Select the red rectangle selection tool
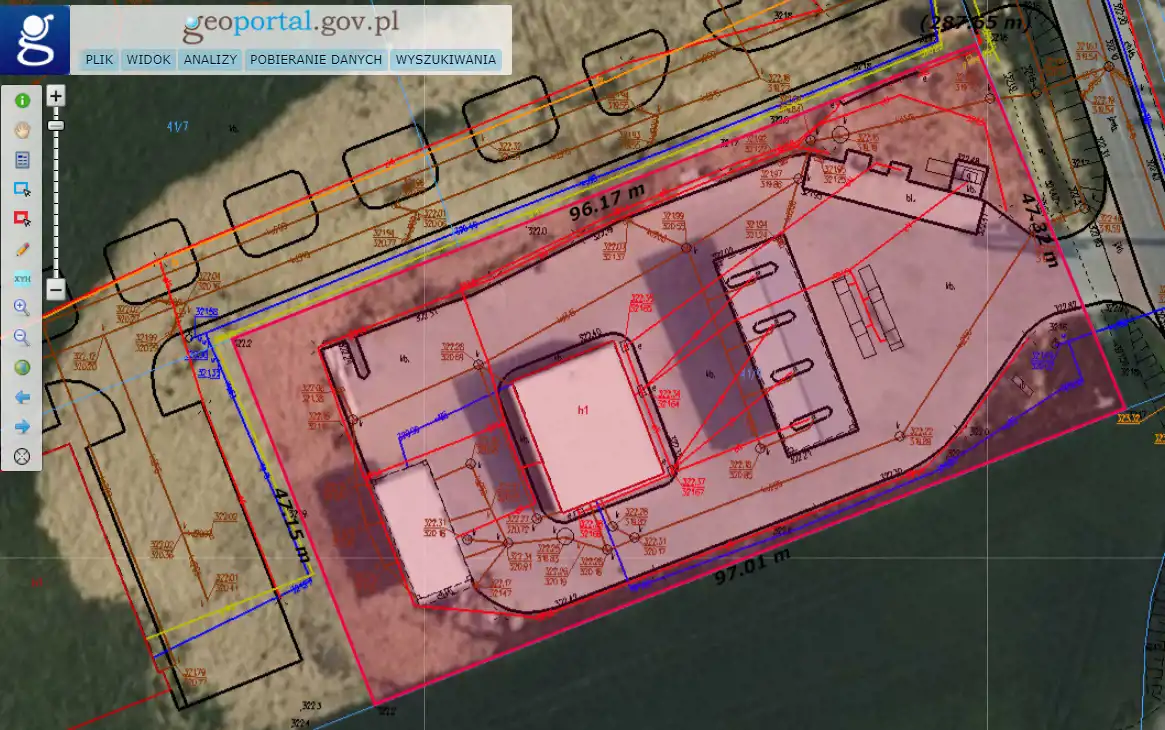Viewport: 1165px width, 730px height. (22, 219)
